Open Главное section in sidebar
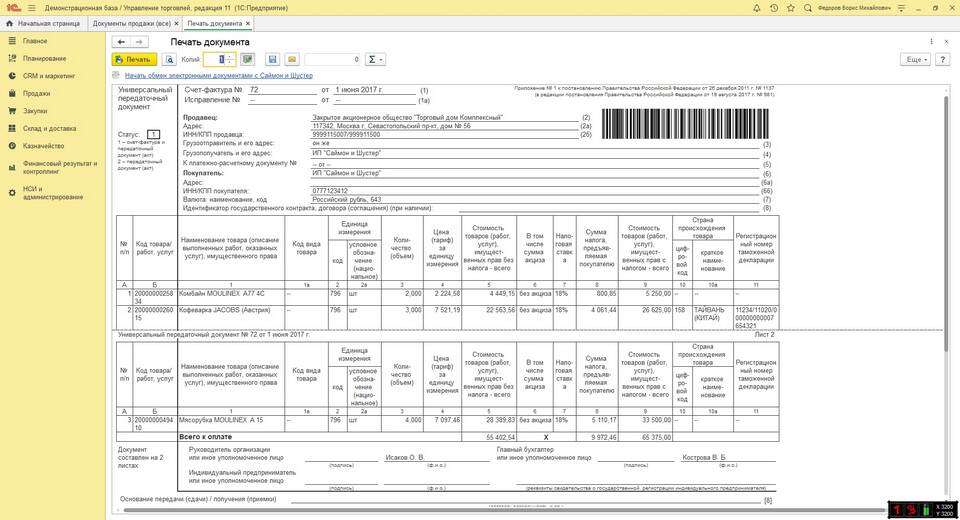This screenshot has width=960, height=520. tap(35, 41)
